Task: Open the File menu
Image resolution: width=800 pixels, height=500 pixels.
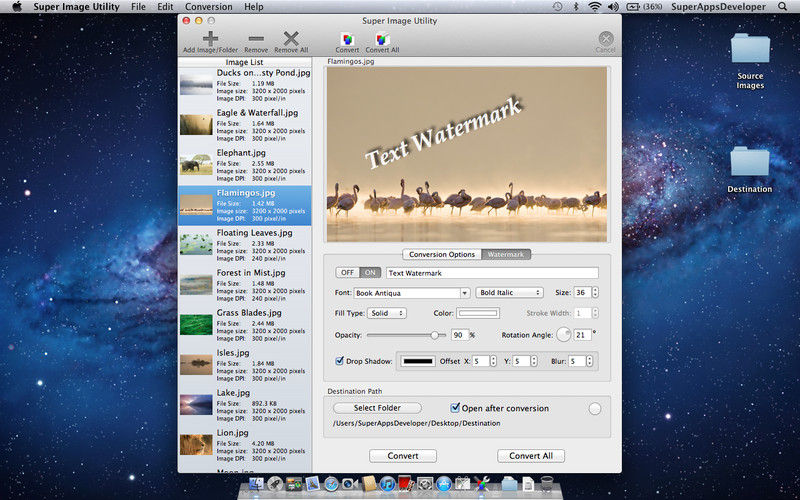Action: tap(138, 7)
